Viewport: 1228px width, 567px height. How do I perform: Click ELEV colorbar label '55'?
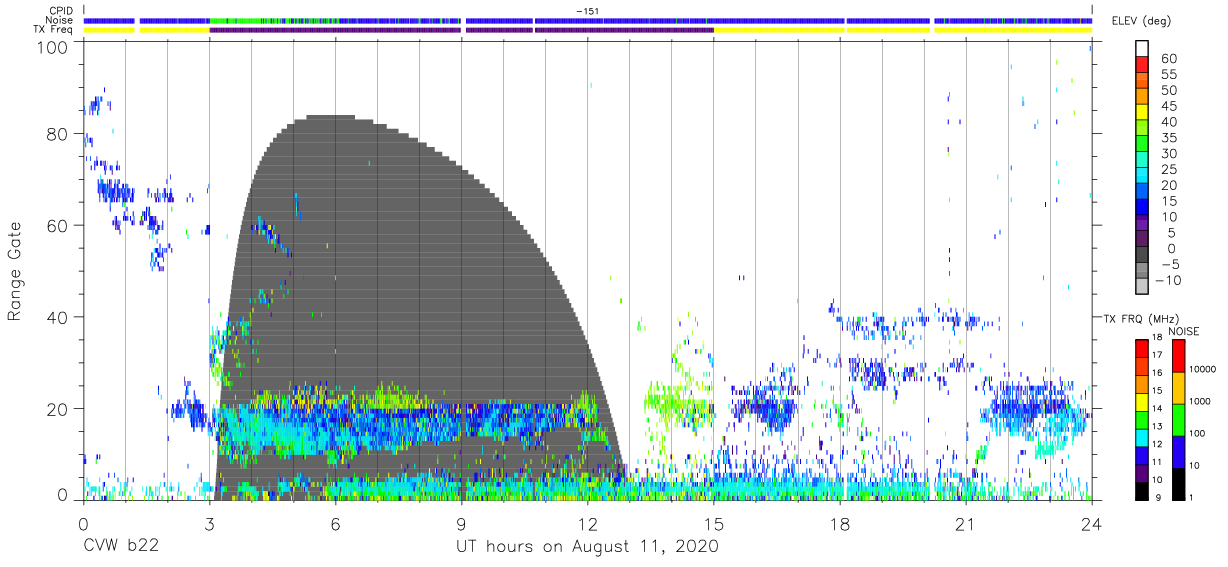(x=1169, y=74)
